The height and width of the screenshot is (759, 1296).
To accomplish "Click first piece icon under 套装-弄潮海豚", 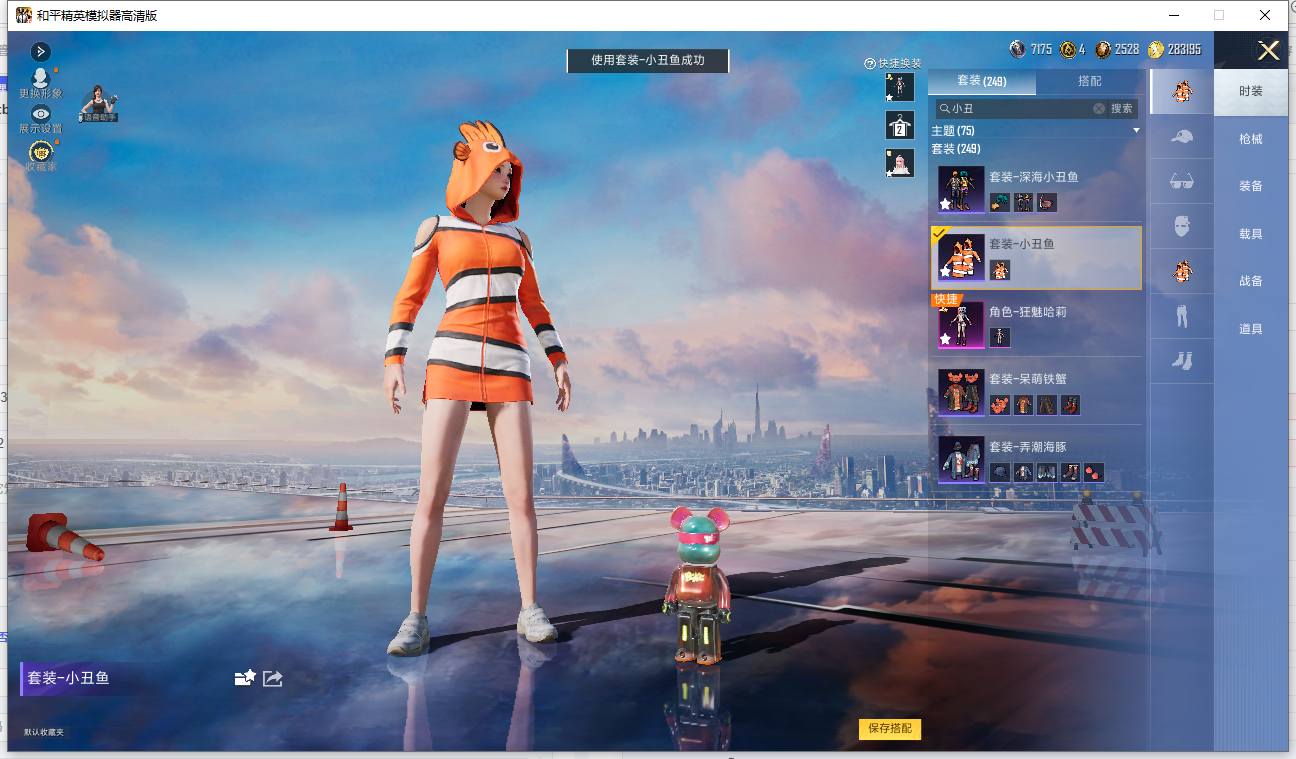I will pyautogui.click(x=1000, y=473).
